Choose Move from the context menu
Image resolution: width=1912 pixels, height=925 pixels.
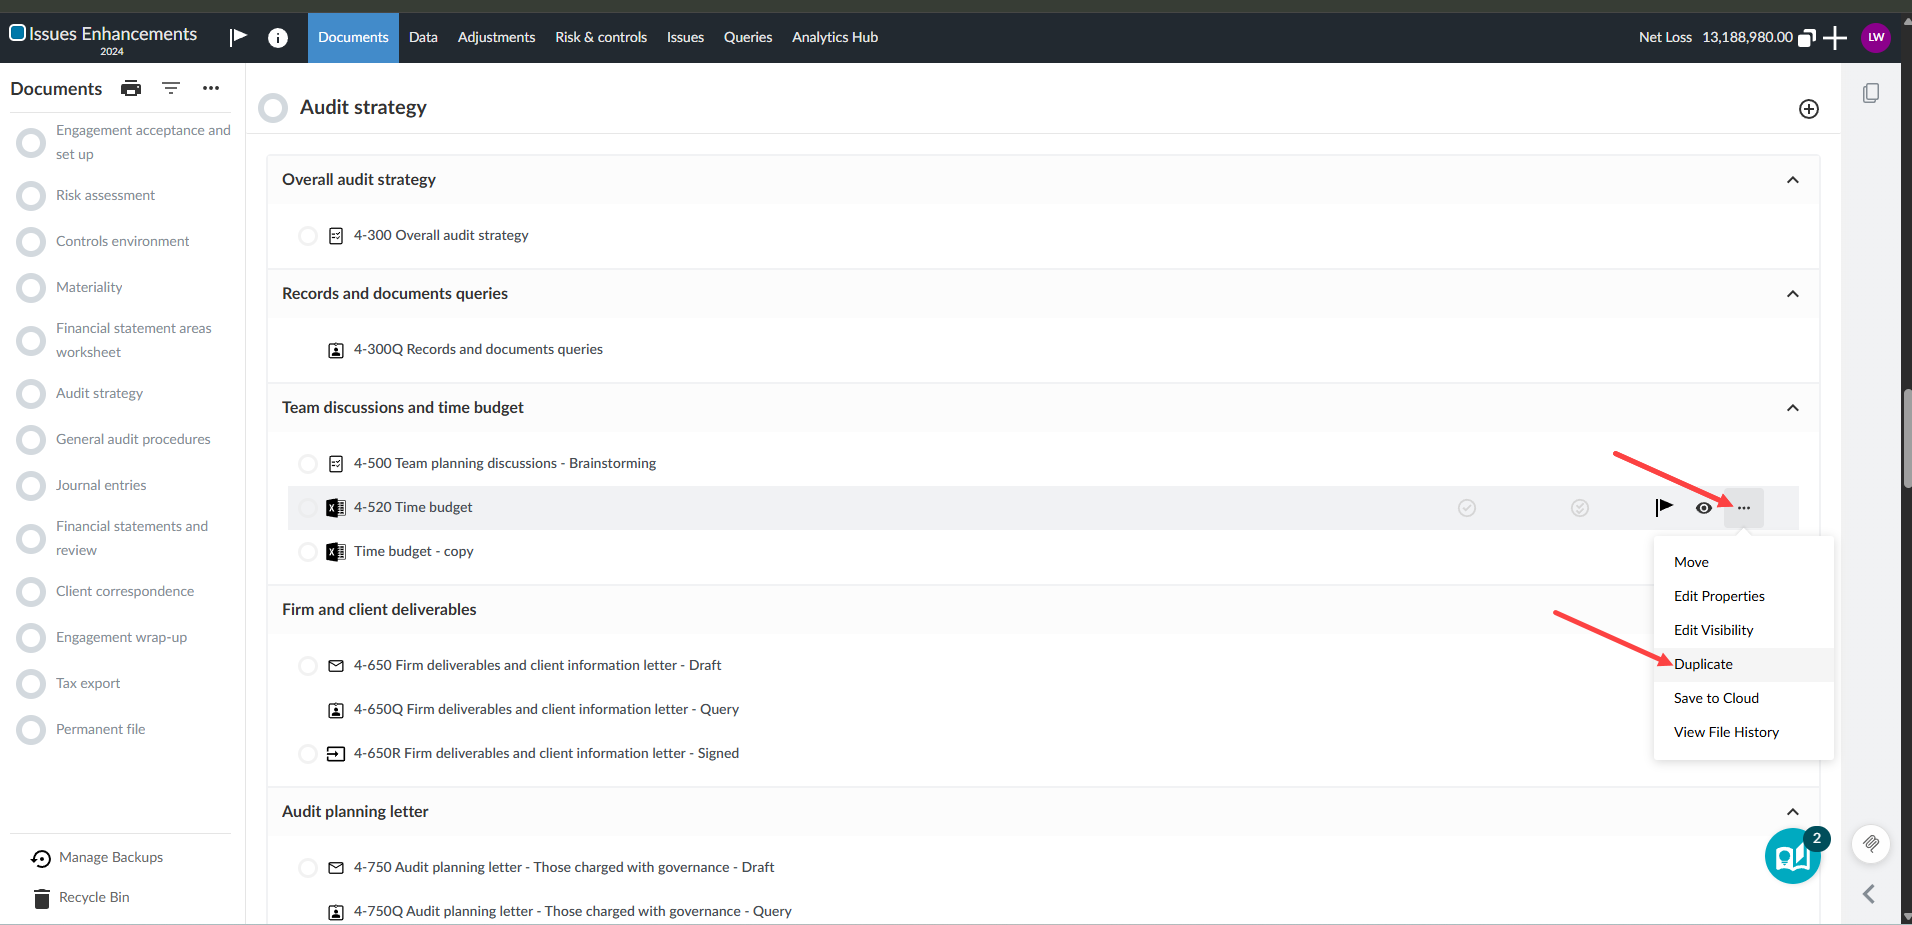[x=1744, y=562]
